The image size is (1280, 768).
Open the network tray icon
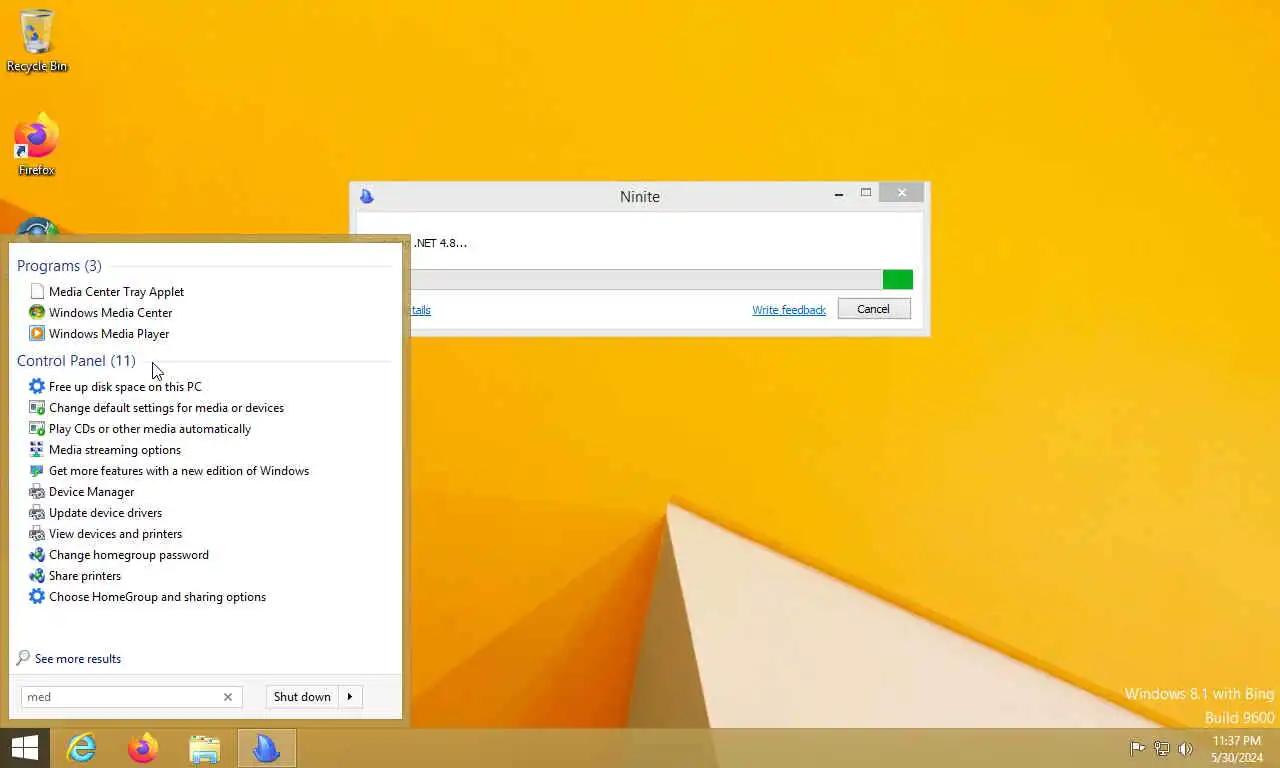pyautogui.click(x=1161, y=748)
